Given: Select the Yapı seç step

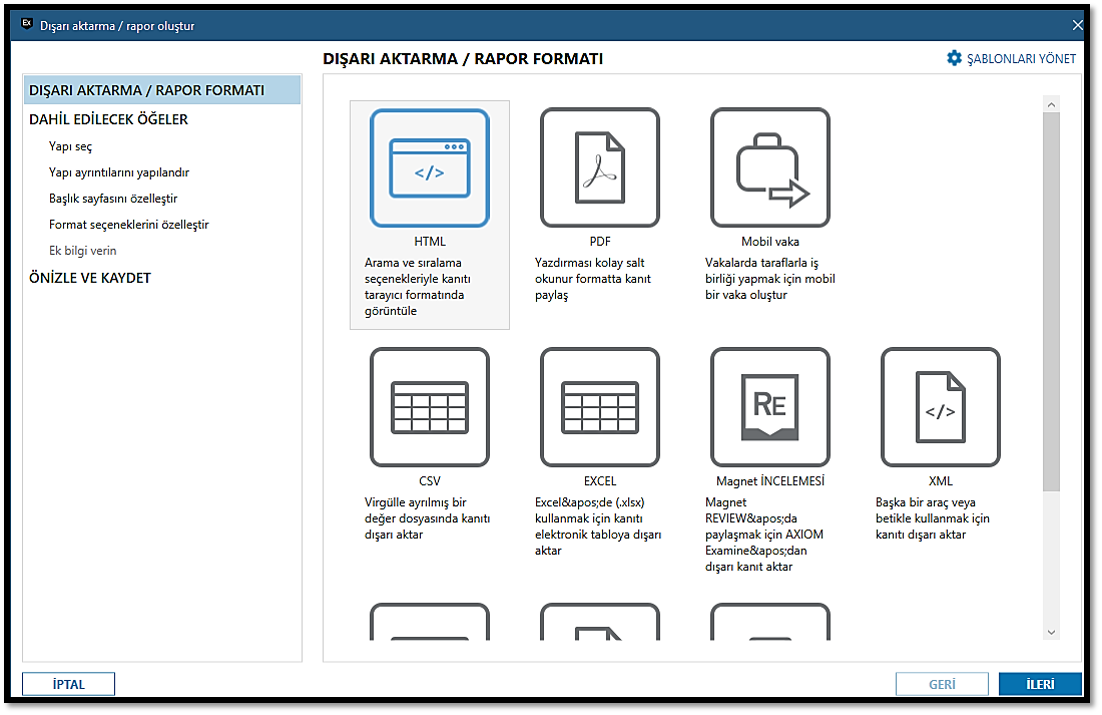Looking at the screenshot, I should (x=70, y=146).
